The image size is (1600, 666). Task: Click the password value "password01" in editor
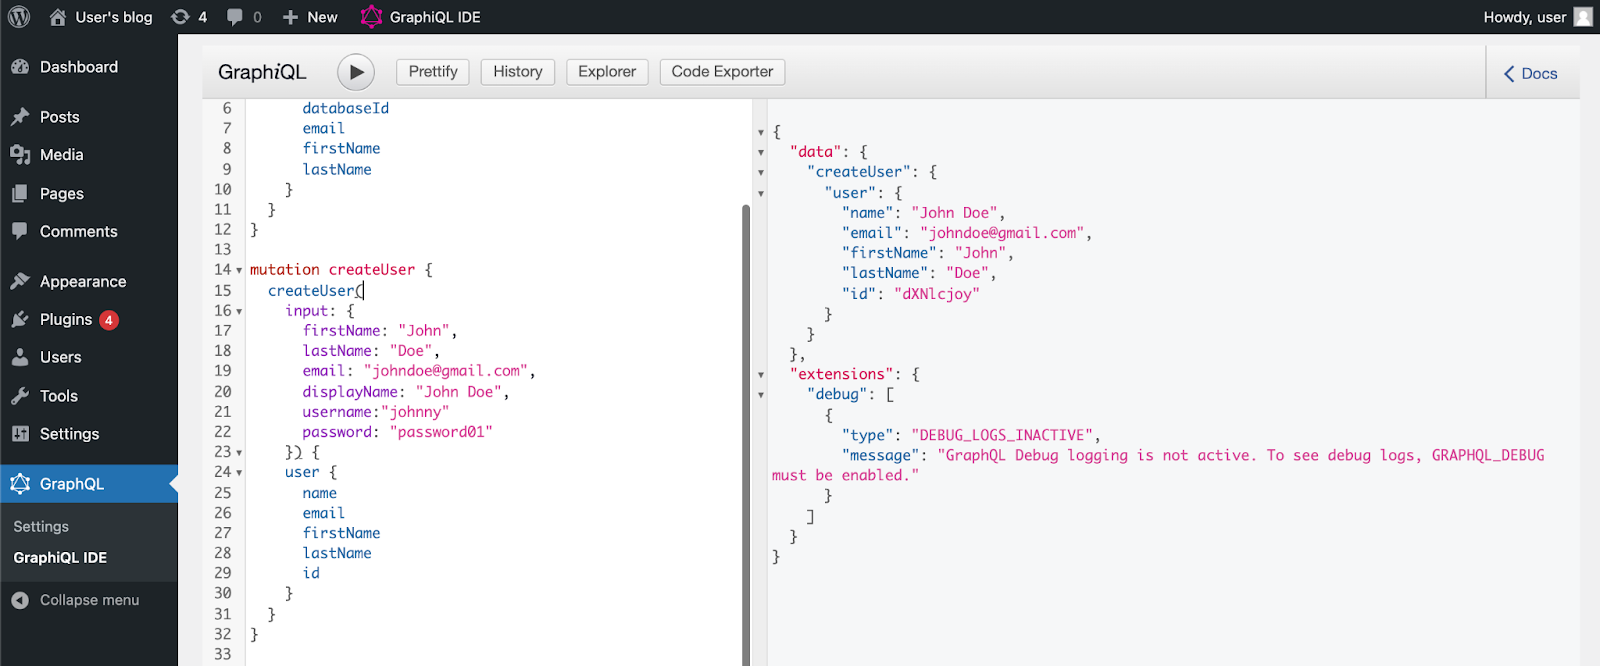tap(441, 432)
